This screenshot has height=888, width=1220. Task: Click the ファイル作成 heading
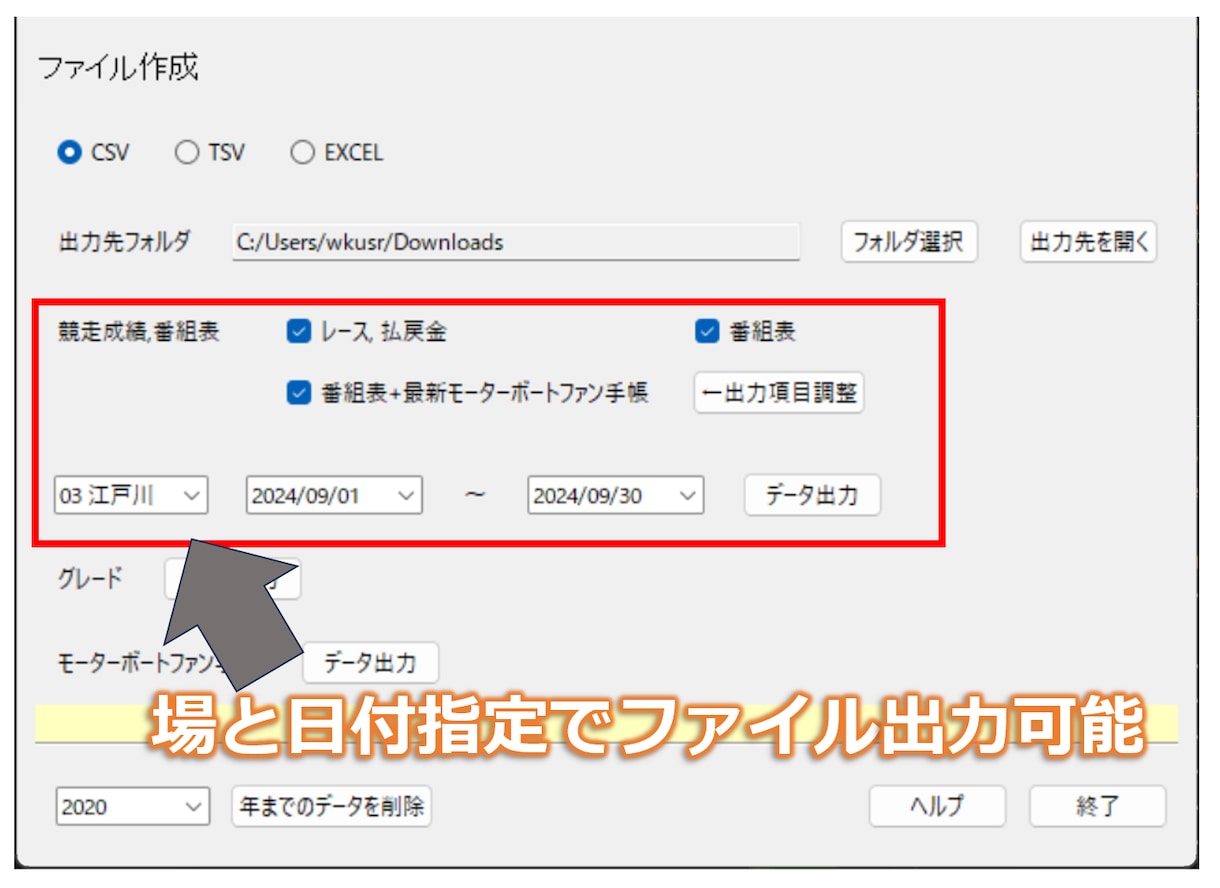(x=118, y=68)
